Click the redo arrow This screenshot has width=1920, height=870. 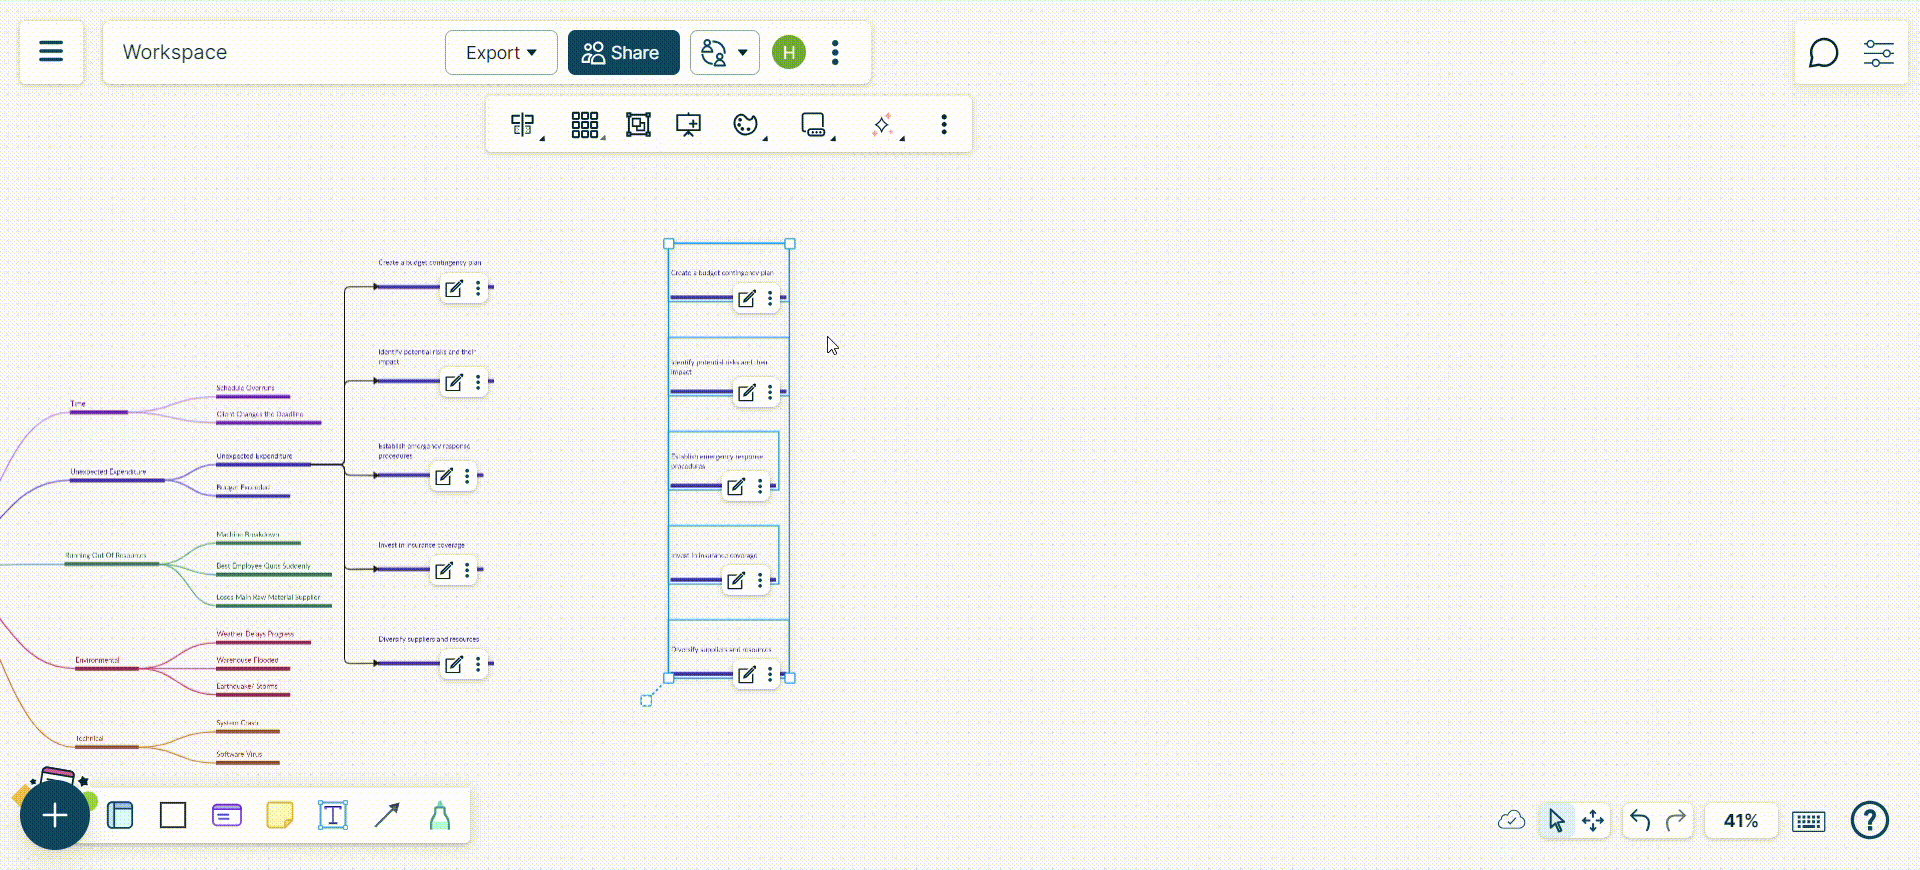coord(1676,821)
